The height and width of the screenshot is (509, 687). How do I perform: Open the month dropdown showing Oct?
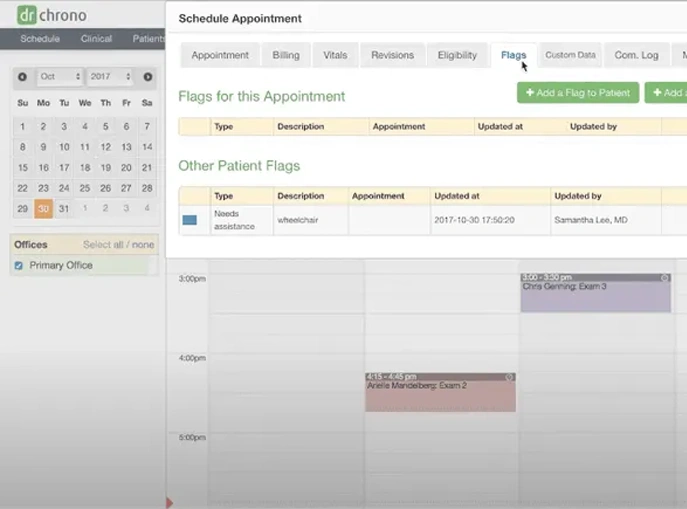coord(60,77)
